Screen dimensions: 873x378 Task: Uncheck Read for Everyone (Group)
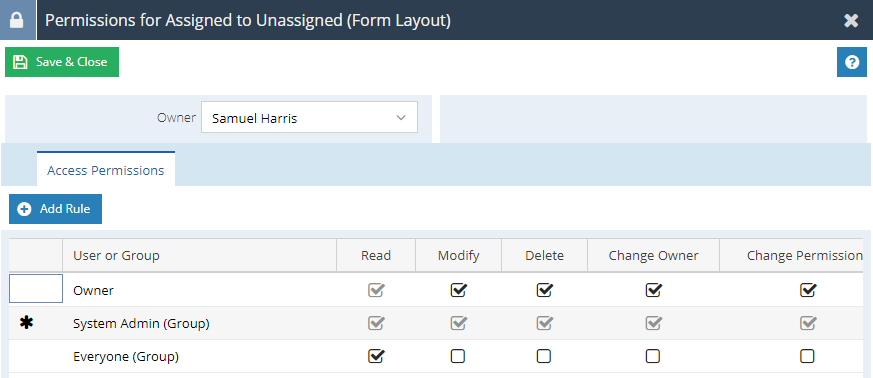click(x=376, y=356)
